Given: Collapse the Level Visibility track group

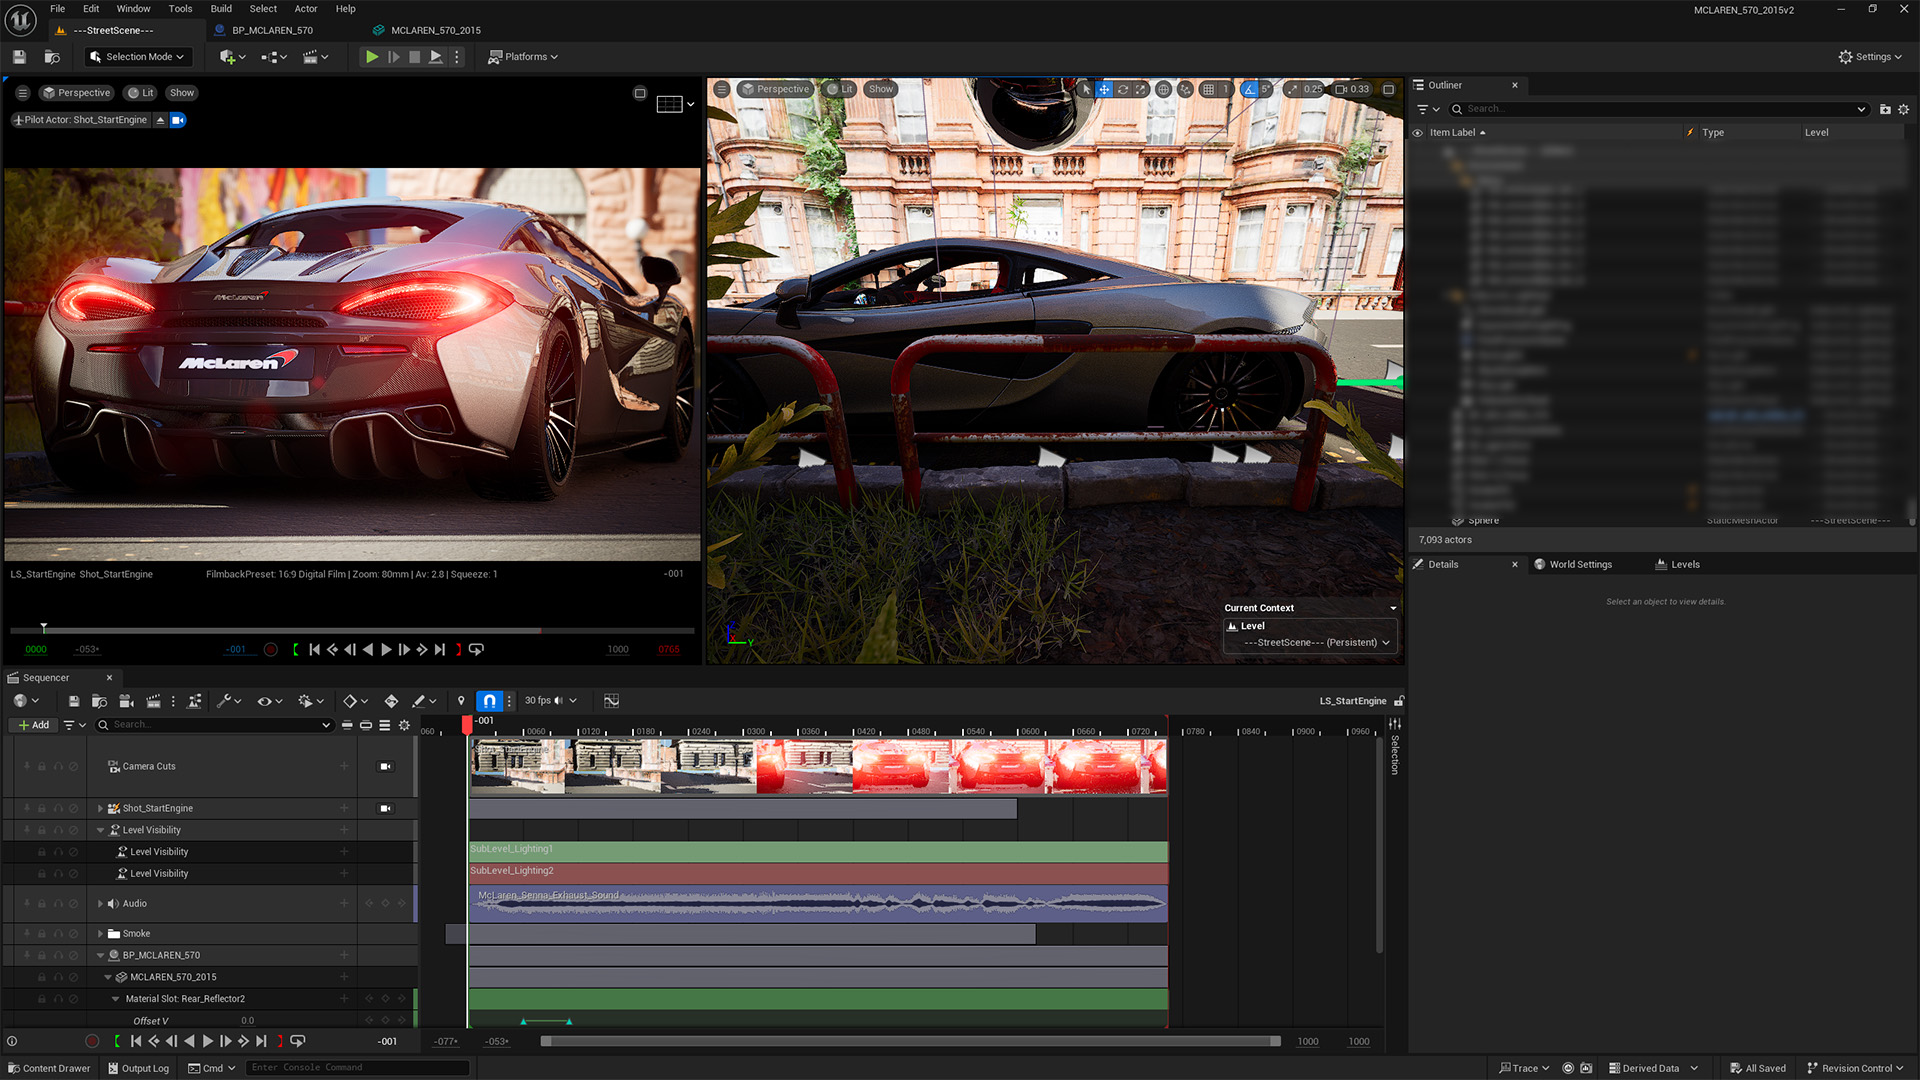Looking at the screenshot, I should (x=100, y=830).
